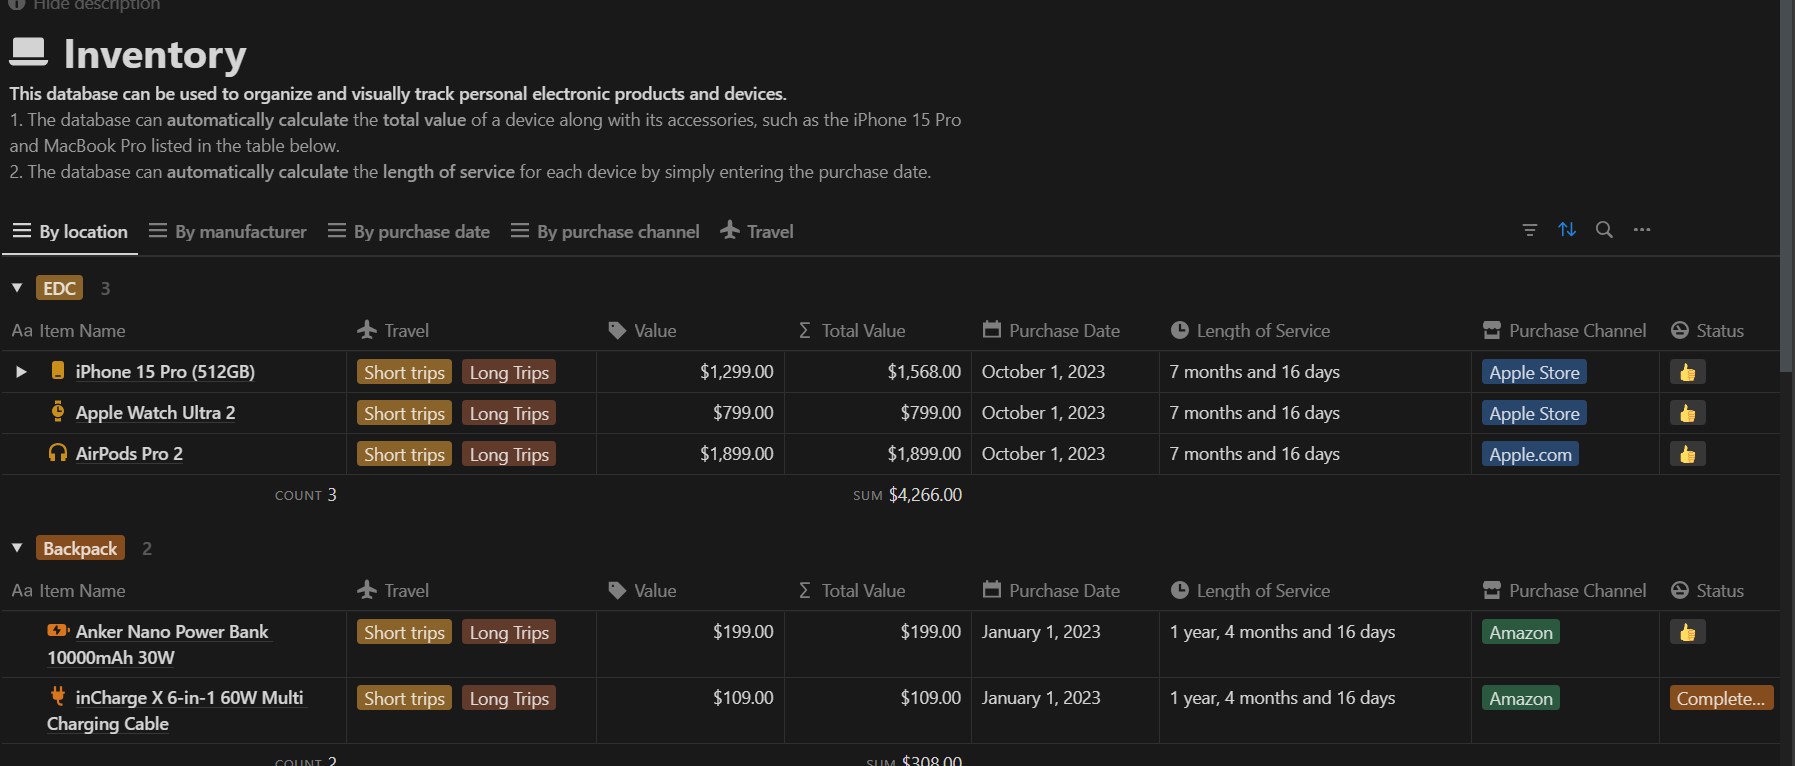Open the filter icon in database toolbar
Viewport: 1795px width, 766px height.
coord(1529,230)
